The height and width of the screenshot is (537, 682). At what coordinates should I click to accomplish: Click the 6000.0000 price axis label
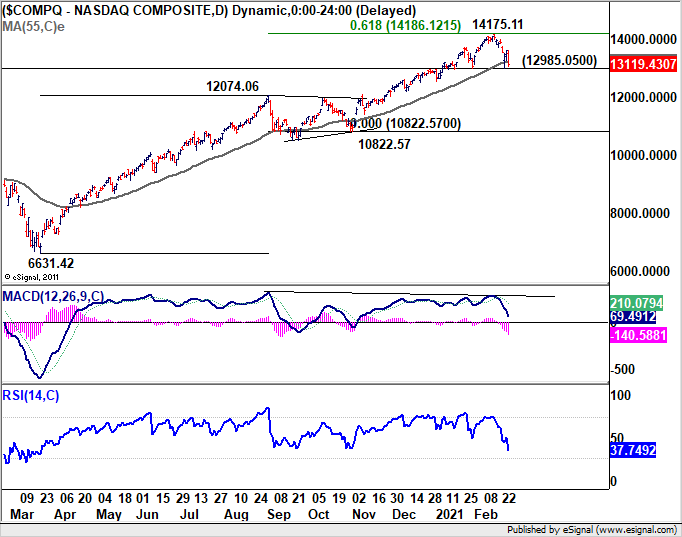click(x=640, y=271)
